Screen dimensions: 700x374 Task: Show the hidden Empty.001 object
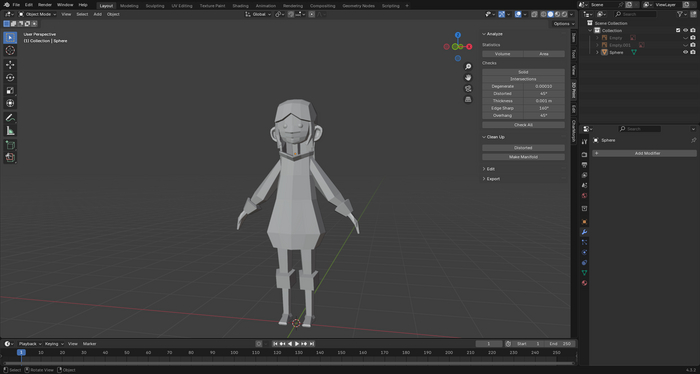coord(685,45)
